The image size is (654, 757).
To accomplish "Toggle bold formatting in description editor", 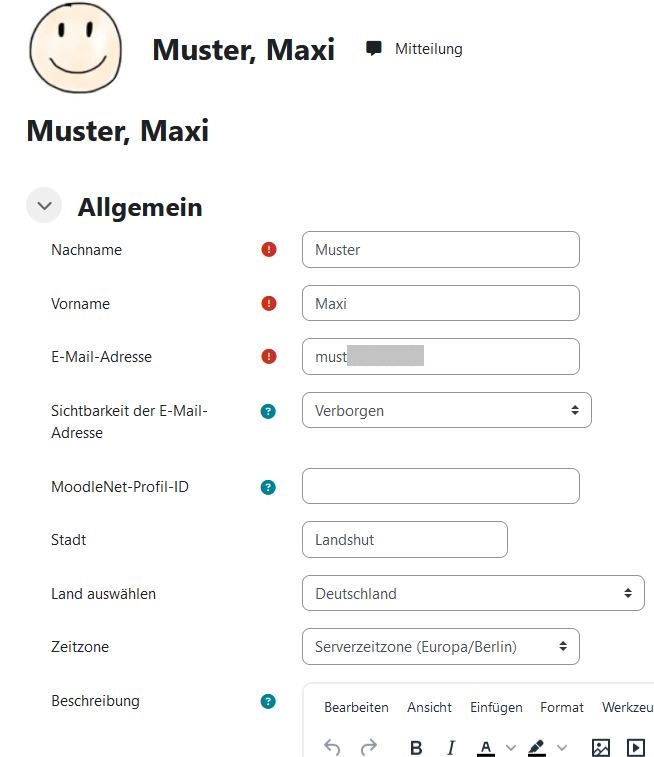I will (x=417, y=747).
